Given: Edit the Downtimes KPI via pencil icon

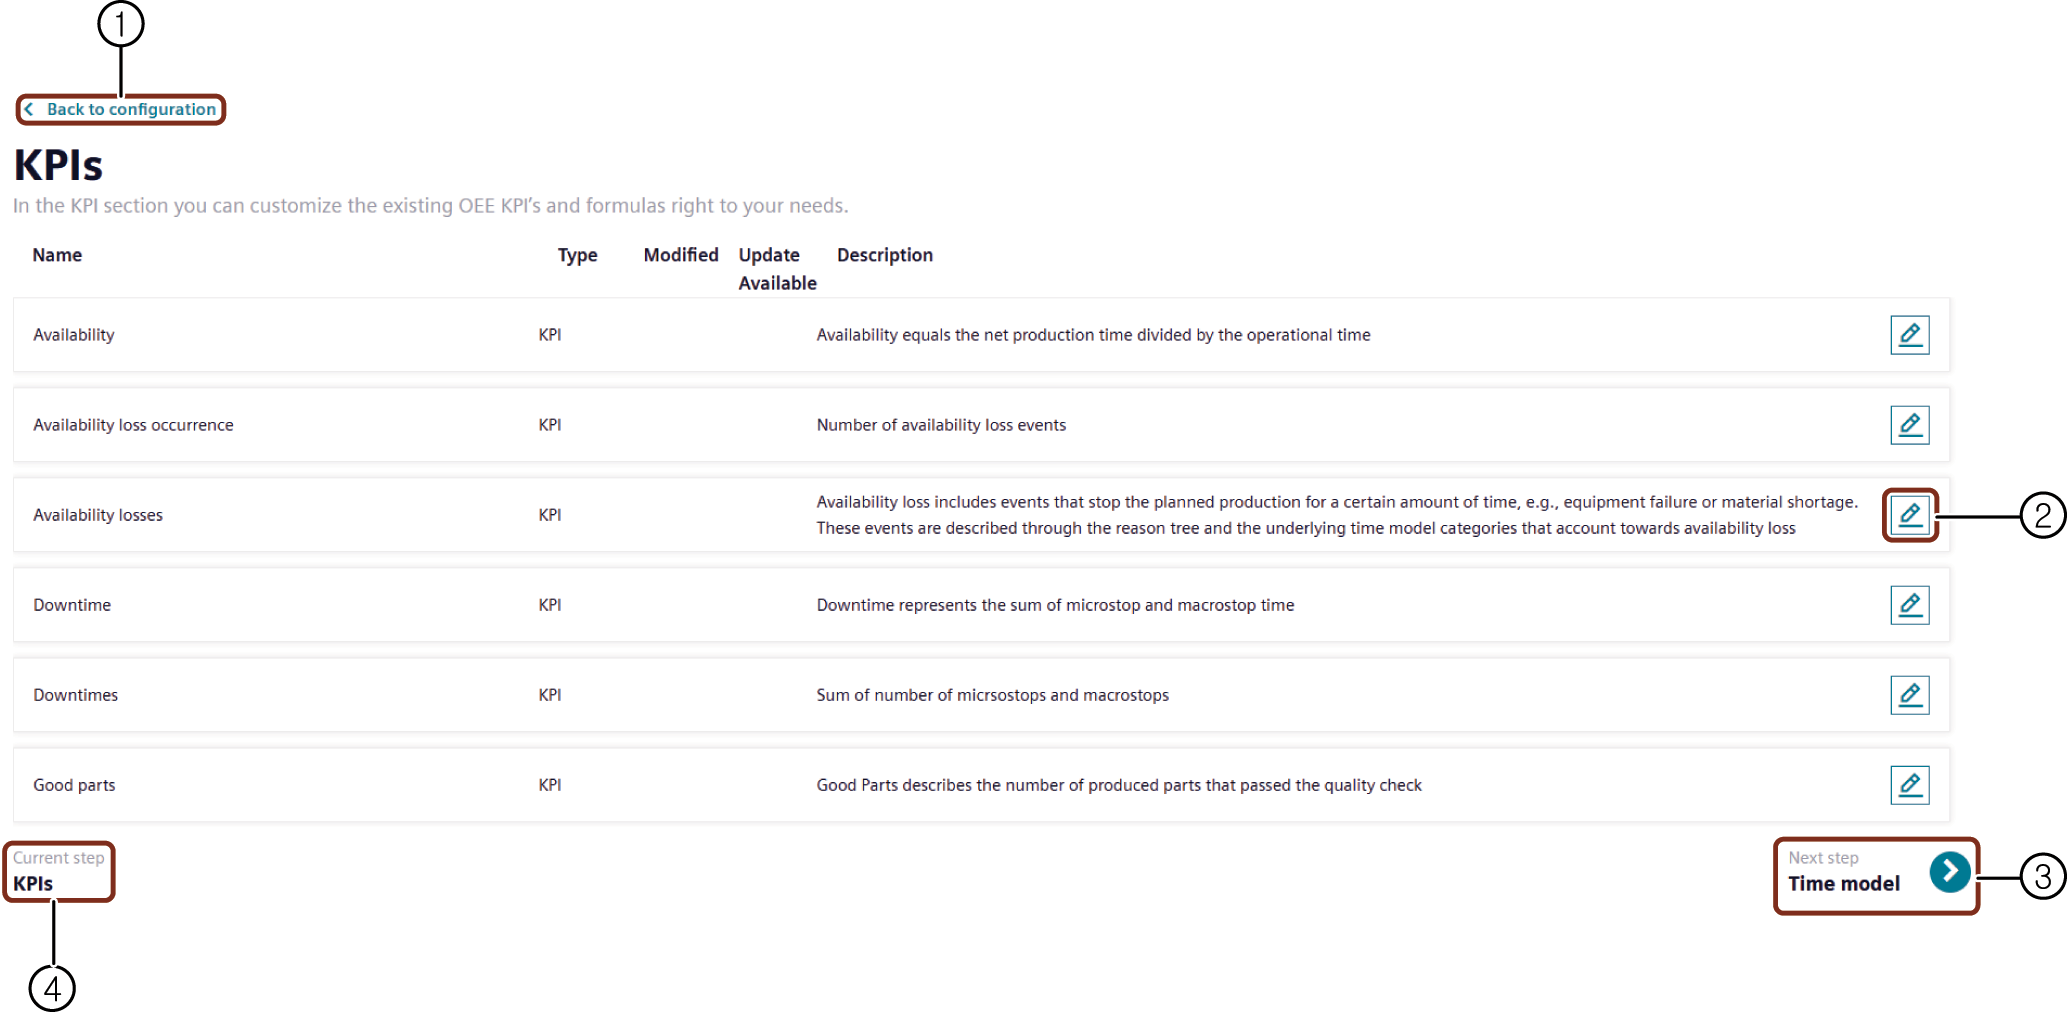Looking at the screenshot, I should [x=1909, y=695].
